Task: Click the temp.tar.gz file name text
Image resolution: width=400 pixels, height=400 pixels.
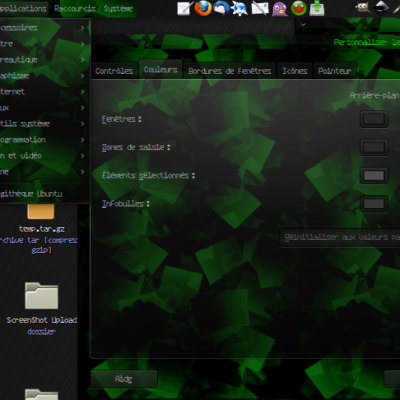Action: 42,229
